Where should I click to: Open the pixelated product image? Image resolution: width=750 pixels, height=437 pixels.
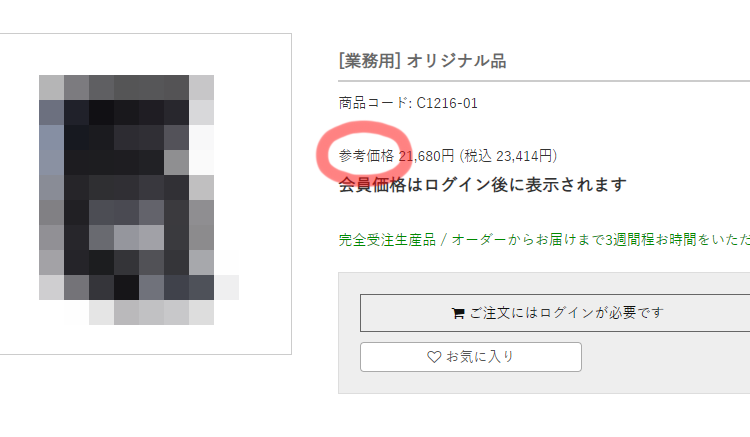coord(139,199)
